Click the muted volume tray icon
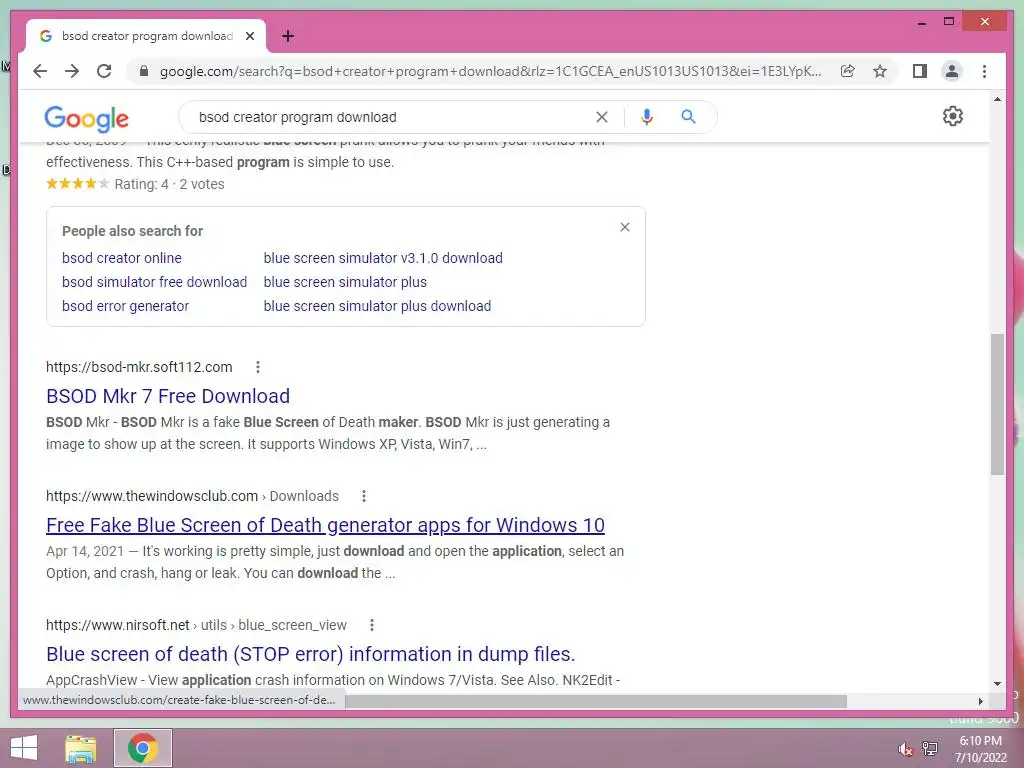Image resolution: width=1024 pixels, height=768 pixels. tap(904, 749)
